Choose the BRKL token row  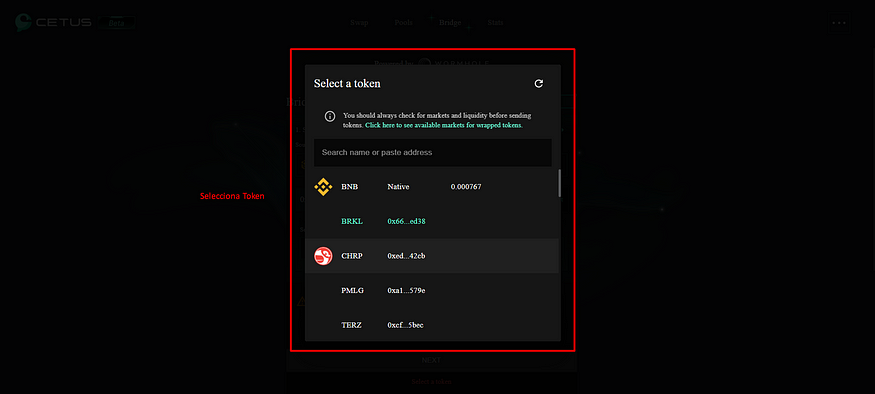(x=432, y=222)
